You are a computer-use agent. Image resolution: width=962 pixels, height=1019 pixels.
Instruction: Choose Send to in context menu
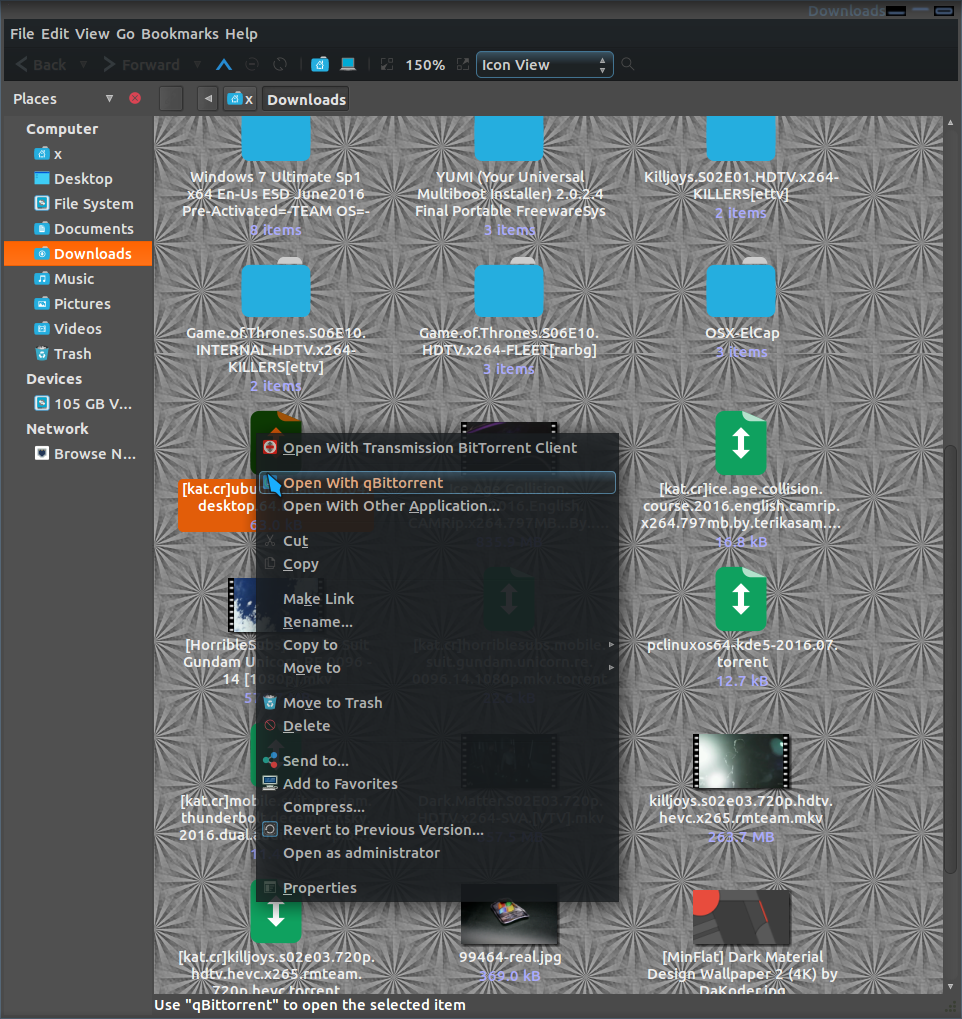437,760
